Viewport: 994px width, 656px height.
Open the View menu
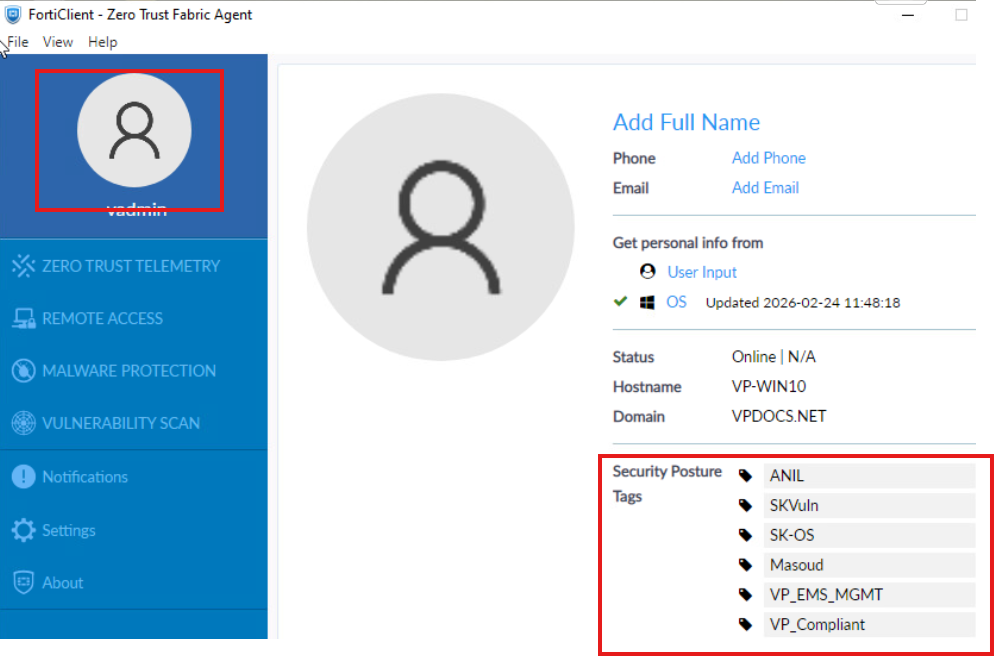(x=58, y=42)
